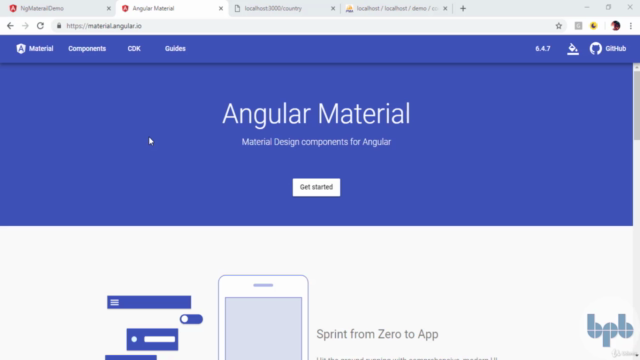The width and height of the screenshot is (640, 360).
Task: Click the GitHub text link
Action: [x=616, y=49]
